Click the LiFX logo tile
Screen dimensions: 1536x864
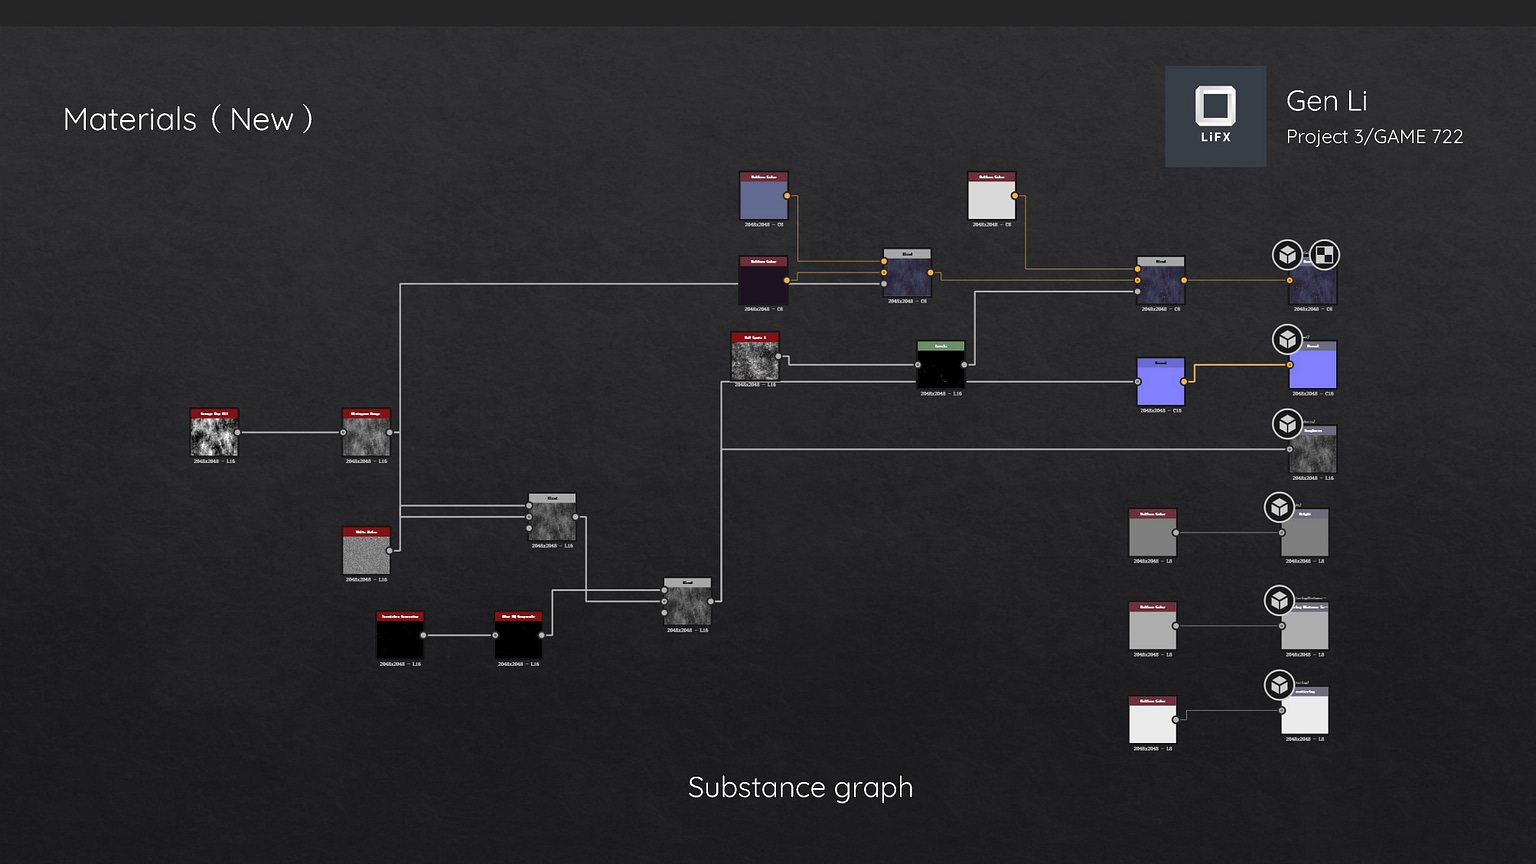1215,116
